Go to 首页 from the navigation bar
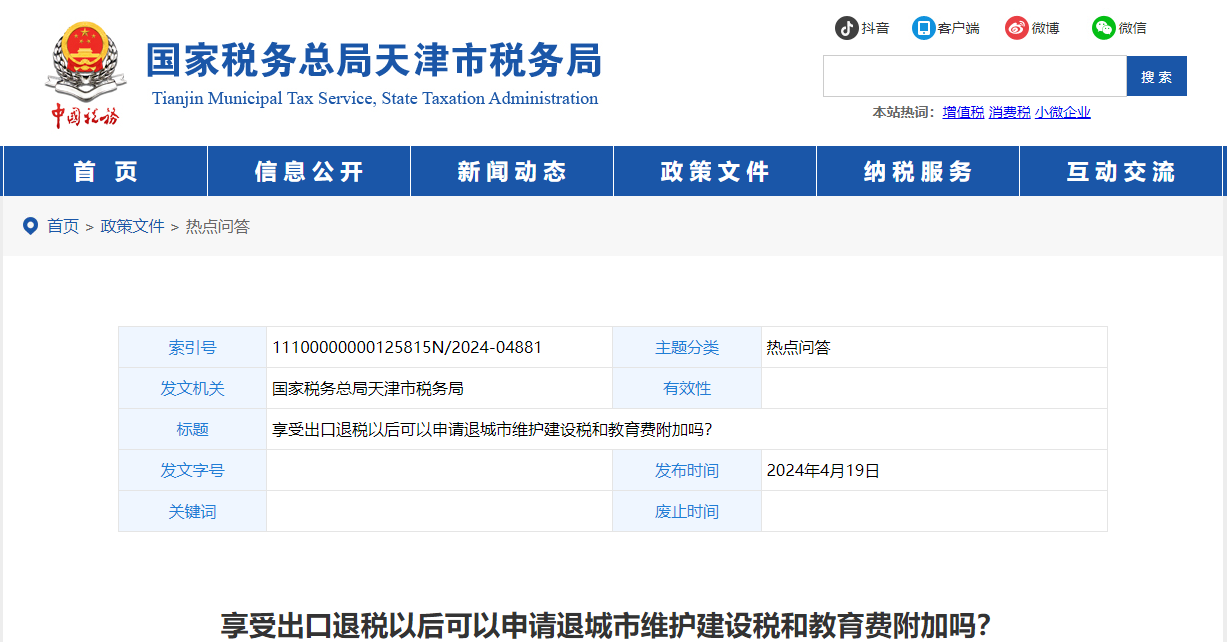This screenshot has width=1227, height=642. [x=104, y=170]
